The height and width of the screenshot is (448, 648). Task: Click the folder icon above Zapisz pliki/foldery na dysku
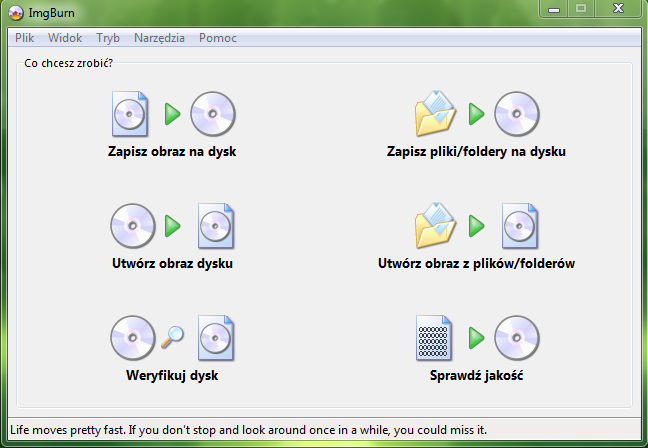[435, 114]
